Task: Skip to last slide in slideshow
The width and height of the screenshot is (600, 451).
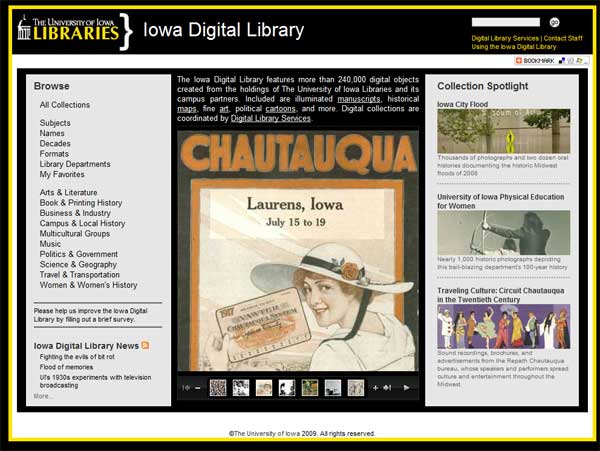Action: click(x=387, y=387)
